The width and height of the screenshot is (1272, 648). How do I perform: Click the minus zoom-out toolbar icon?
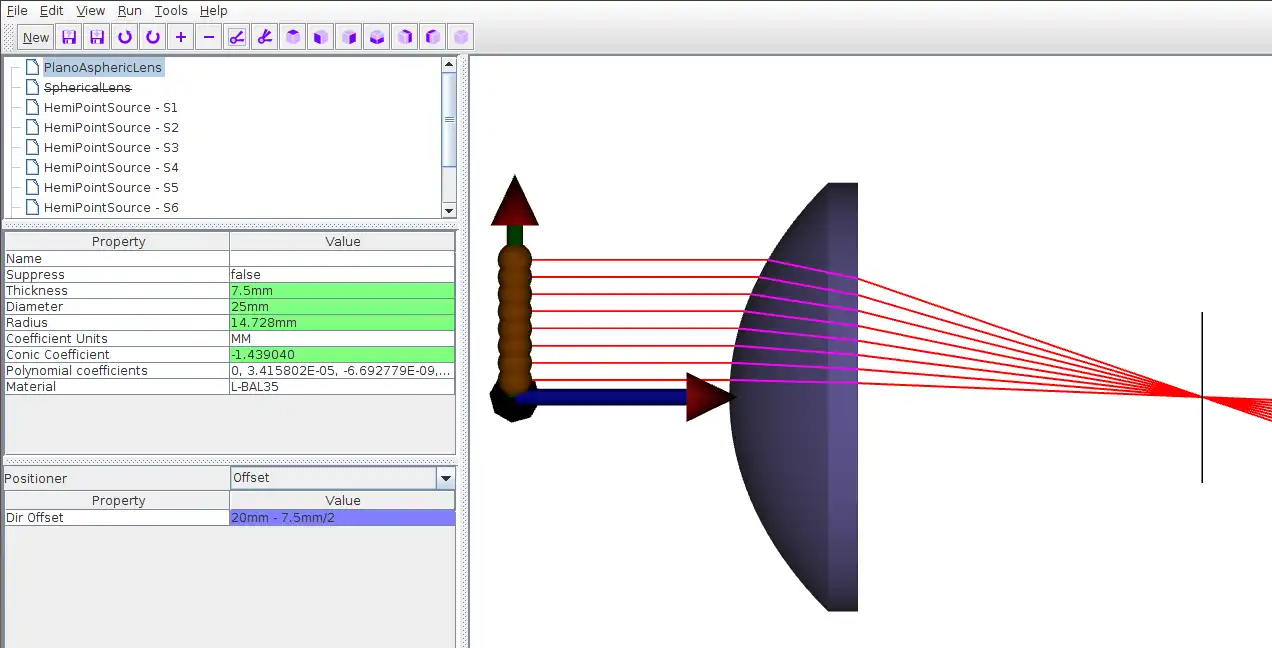(209, 37)
